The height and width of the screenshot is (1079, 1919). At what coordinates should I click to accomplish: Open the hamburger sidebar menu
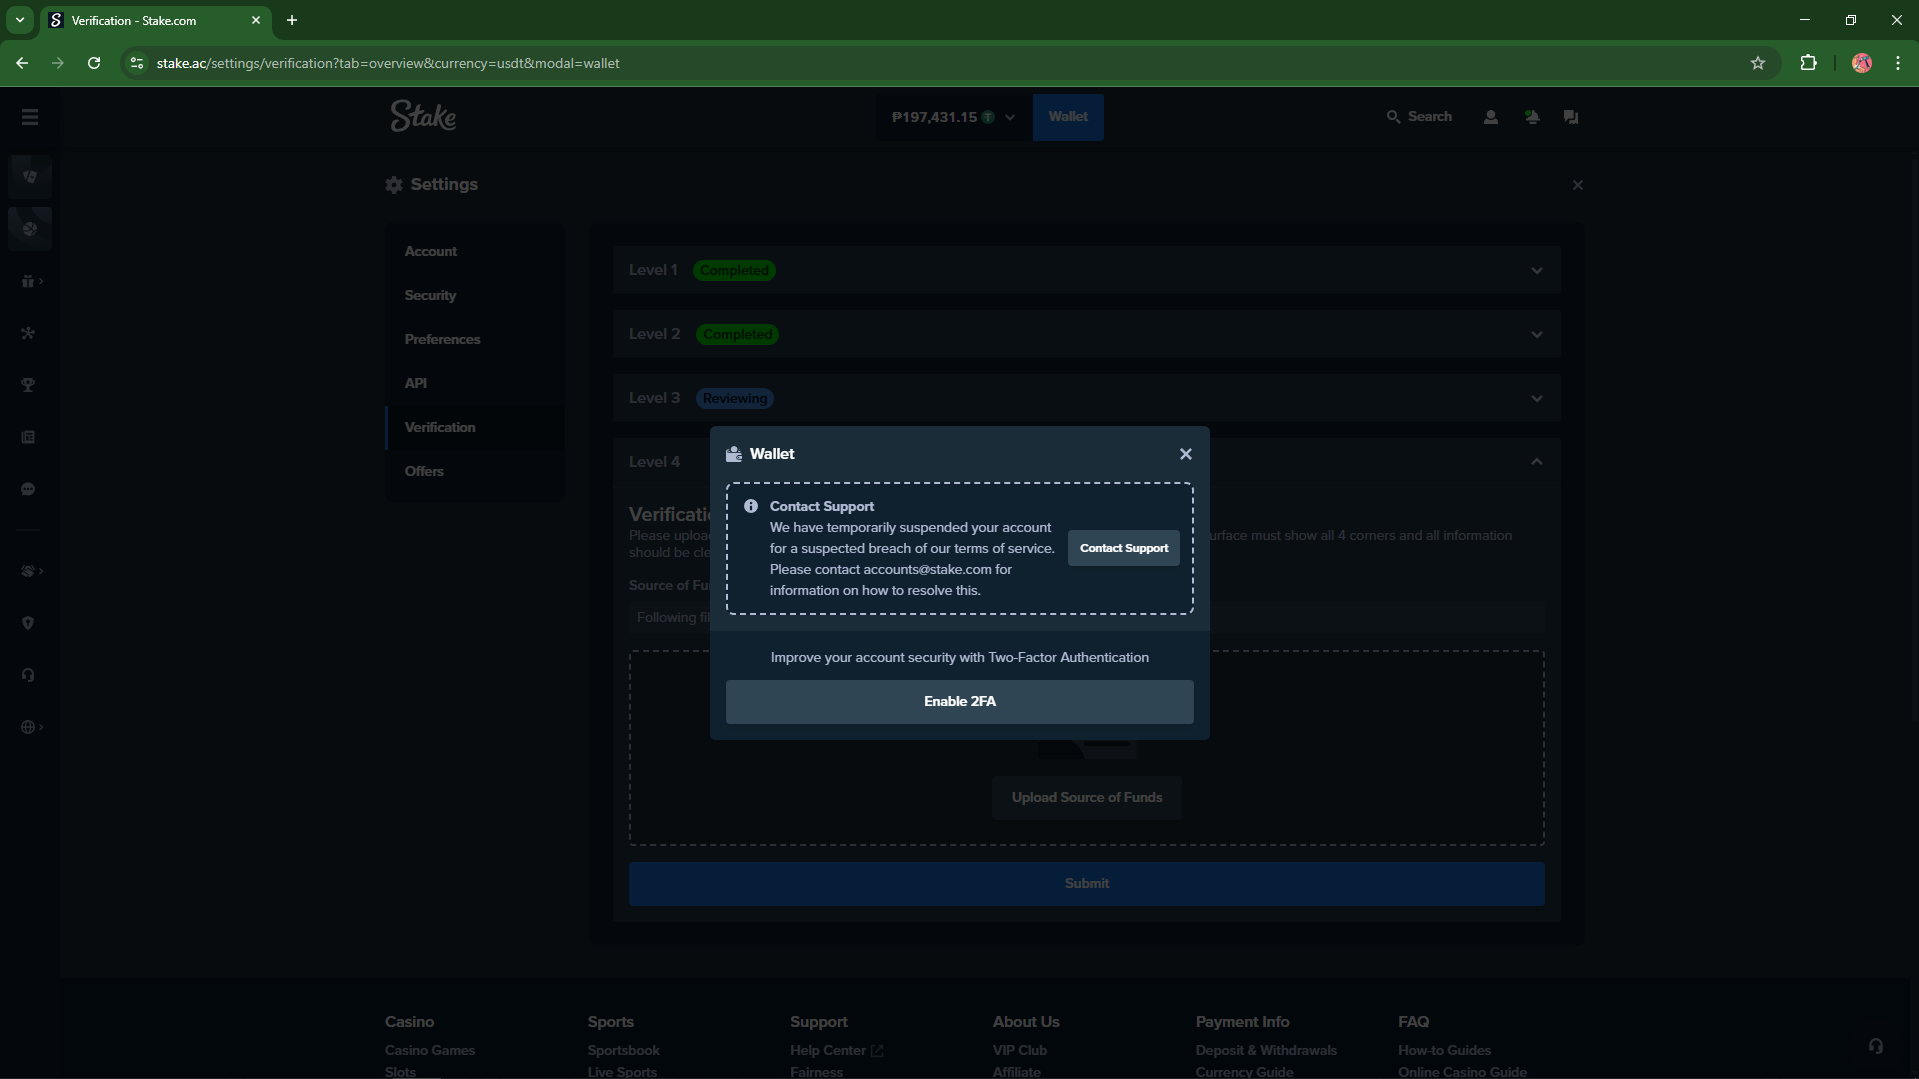tap(30, 117)
